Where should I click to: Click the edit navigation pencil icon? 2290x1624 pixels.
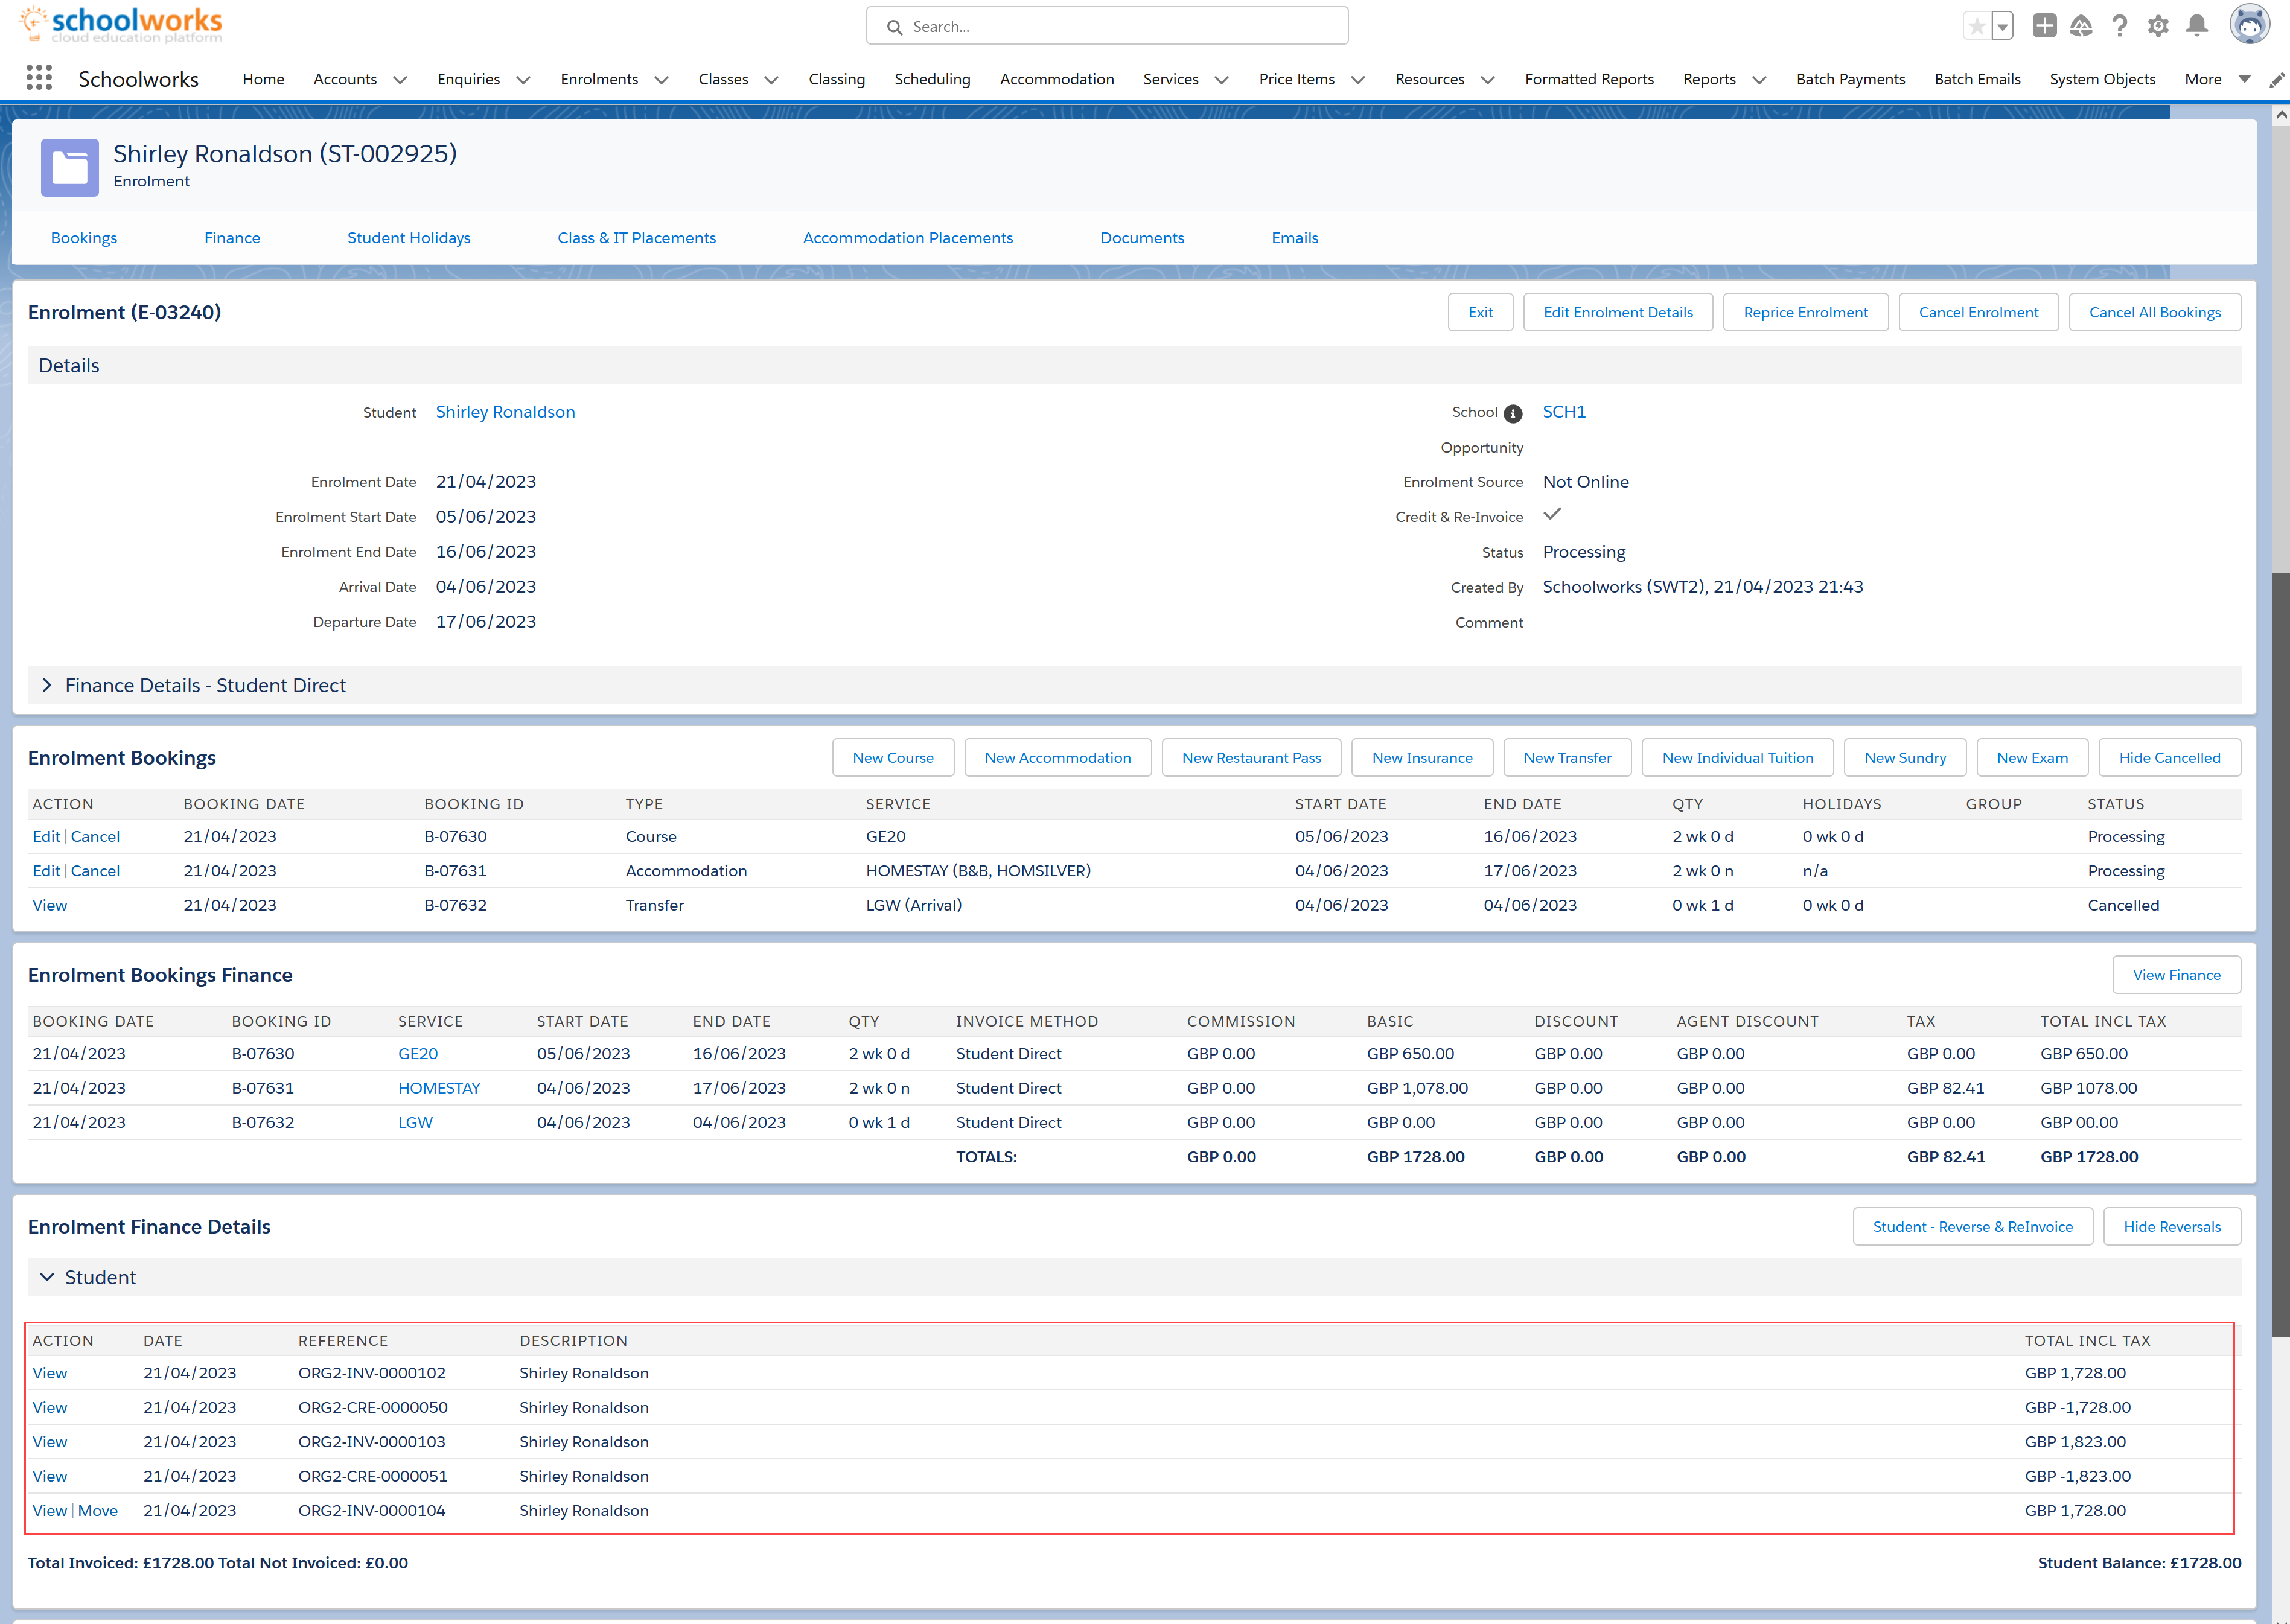2276,80
